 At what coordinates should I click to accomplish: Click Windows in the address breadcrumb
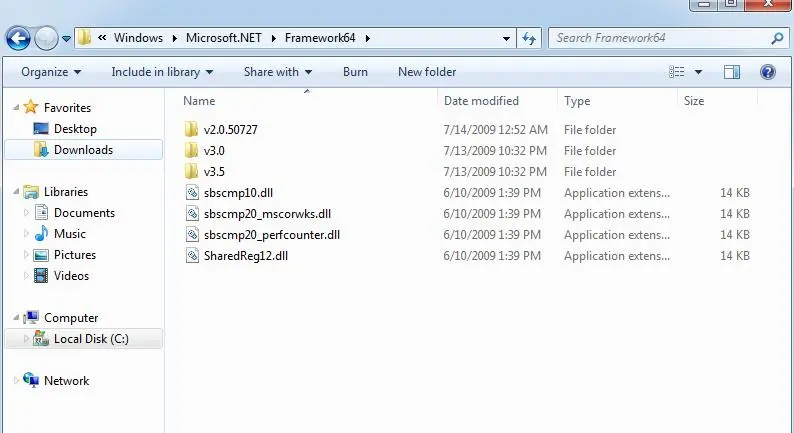[x=138, y=38]
